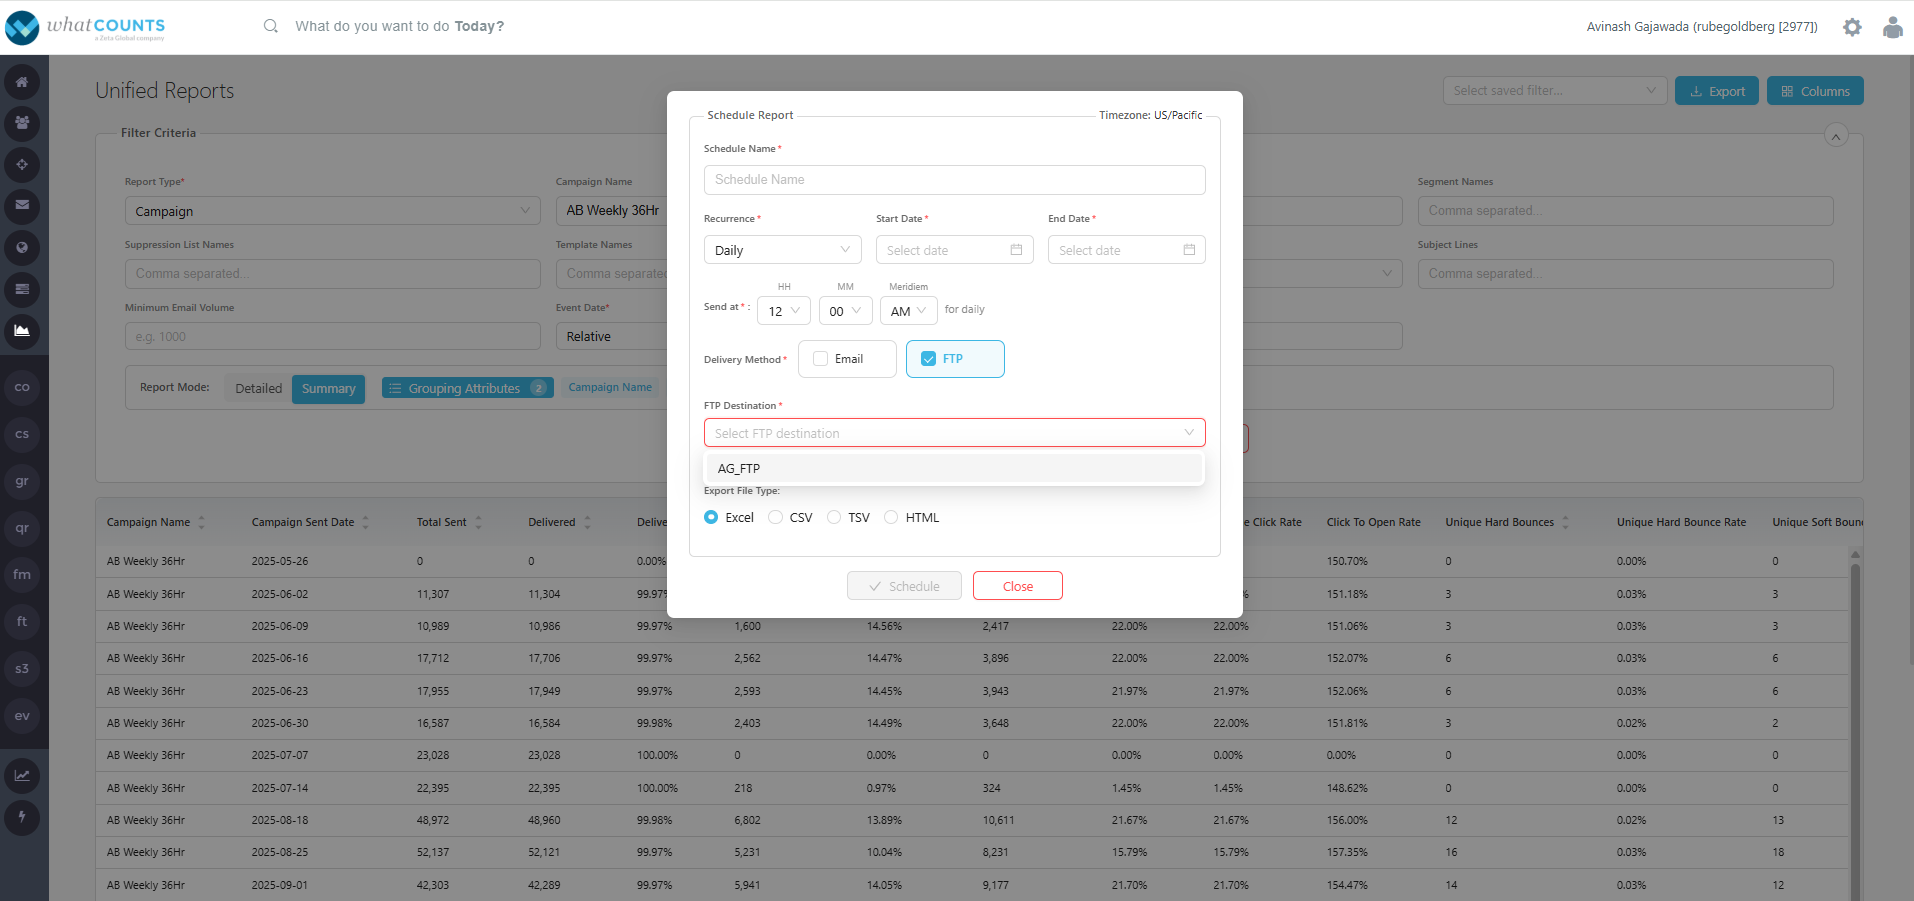Click the red Close button
1914x901 pixels.
1017,586
